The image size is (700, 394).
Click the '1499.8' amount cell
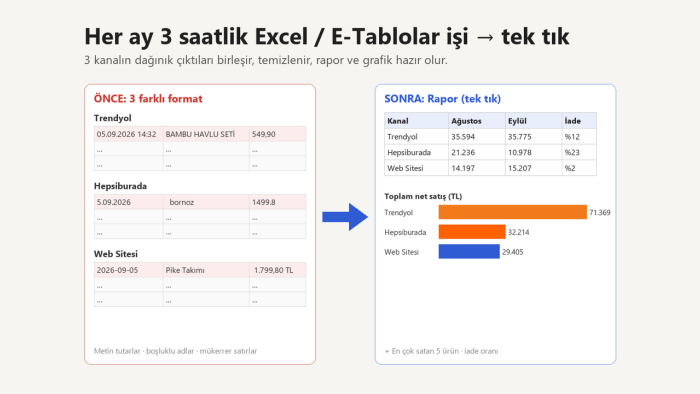tap(277, 202)
